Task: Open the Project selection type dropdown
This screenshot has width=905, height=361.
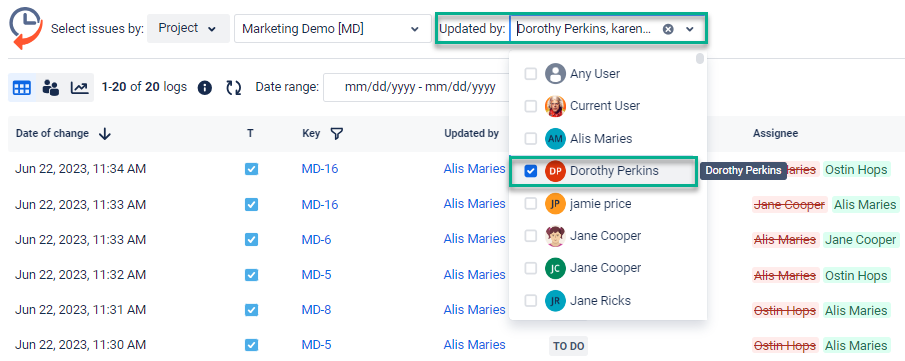Action: click(188, 28)
